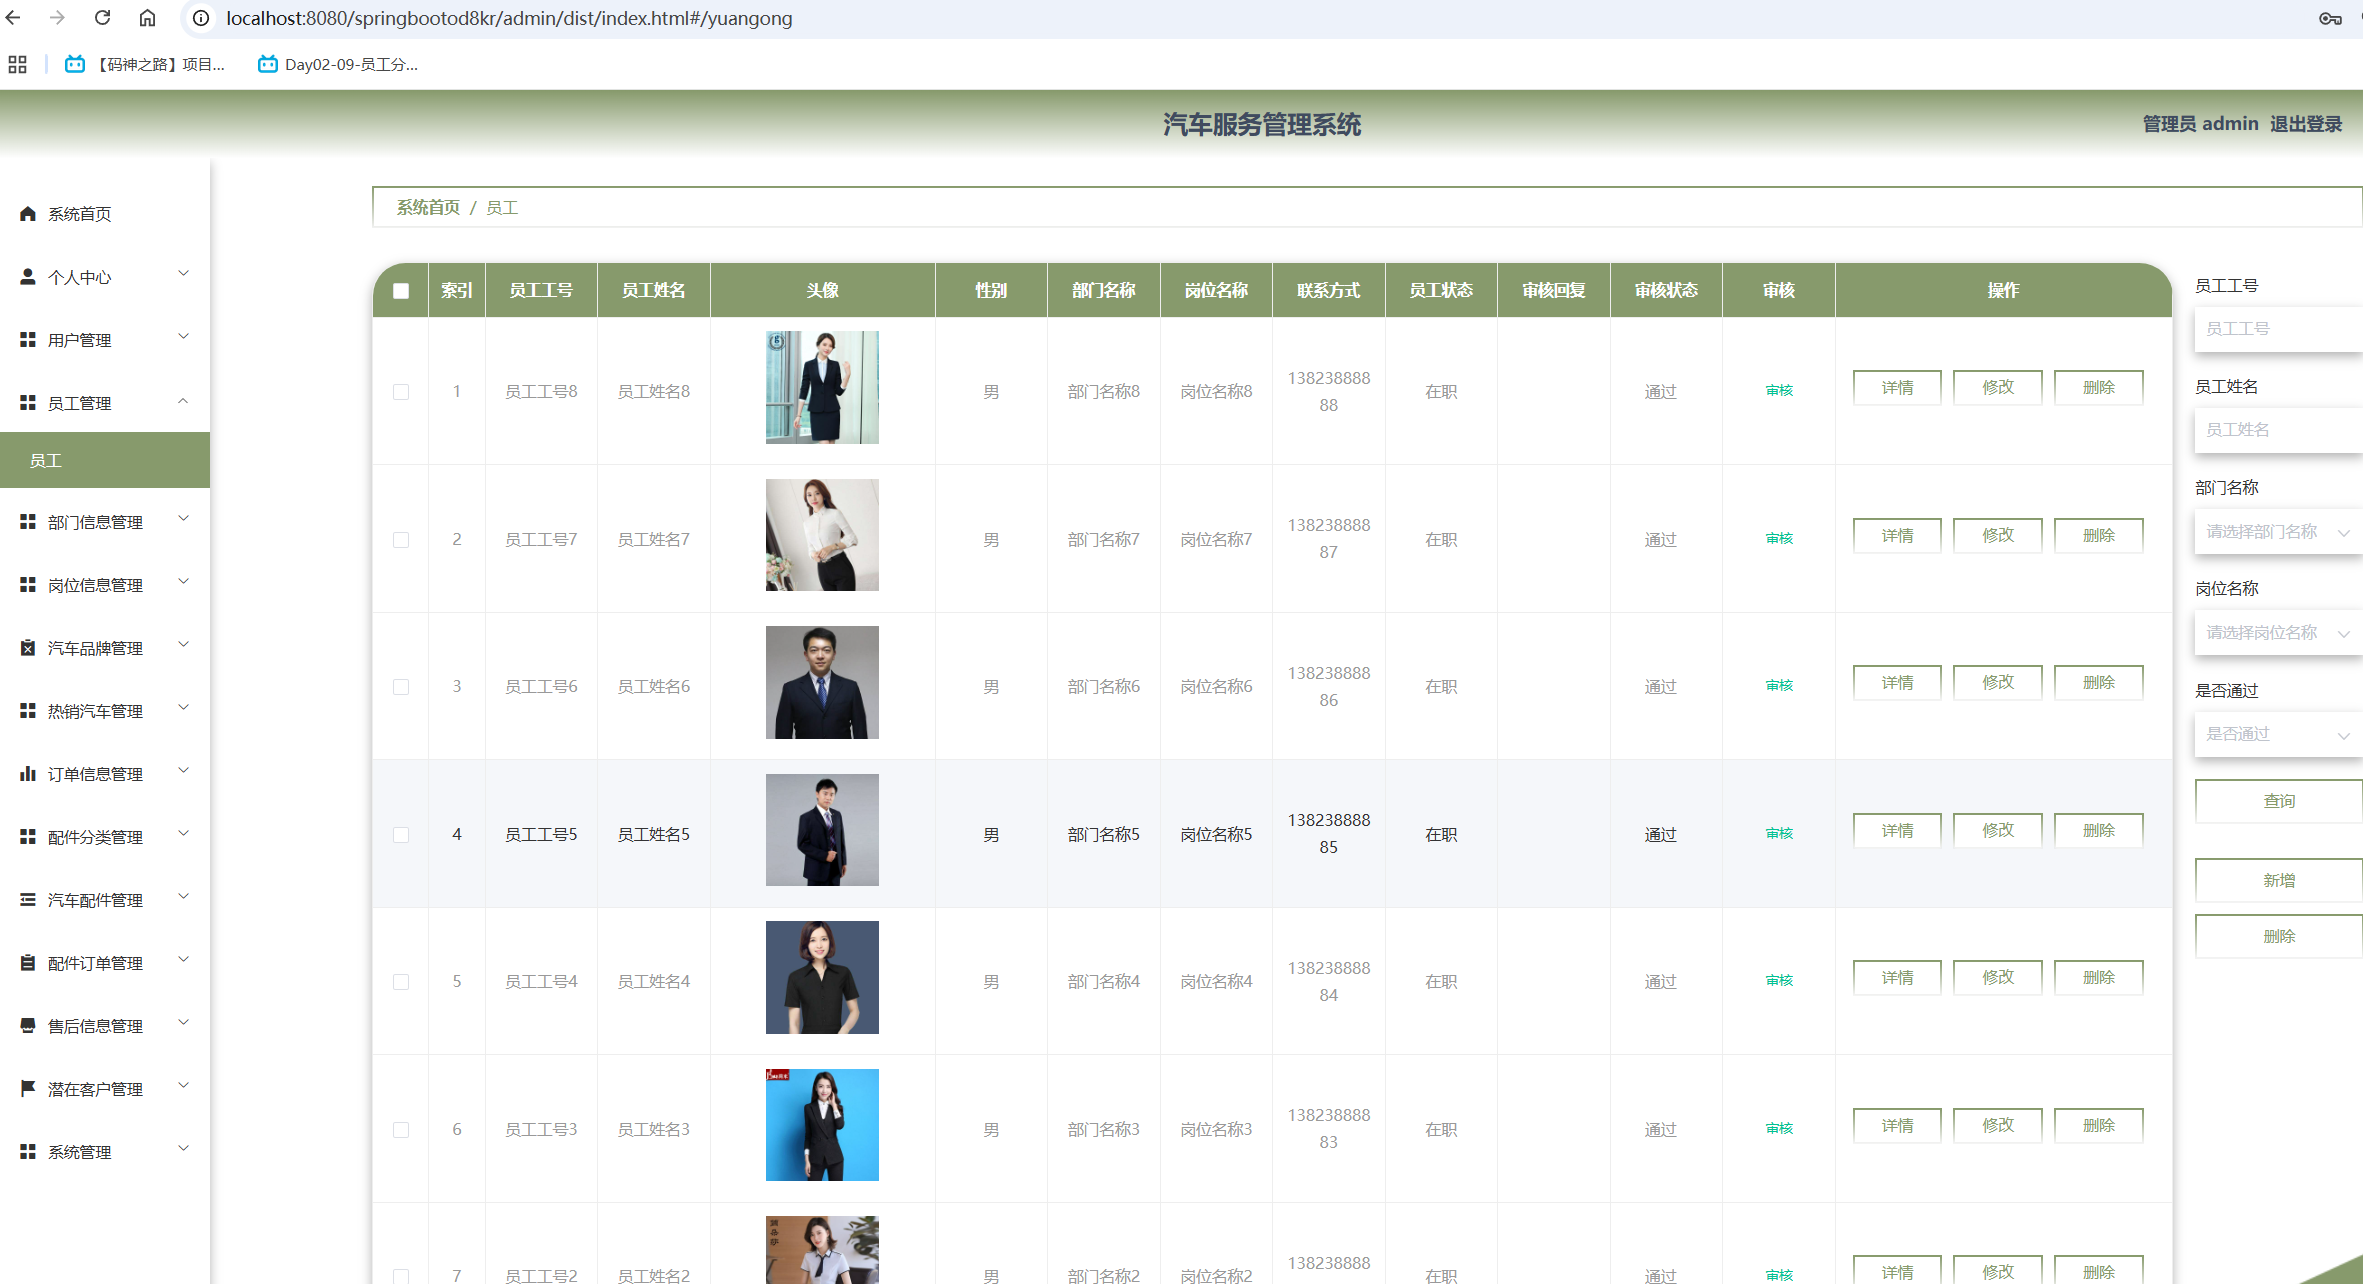The width and height of the screenshot is (2363, 1284).
Task: Click the clipboard icon beside 配件订单管理
Action: click(x=28, y=962)
